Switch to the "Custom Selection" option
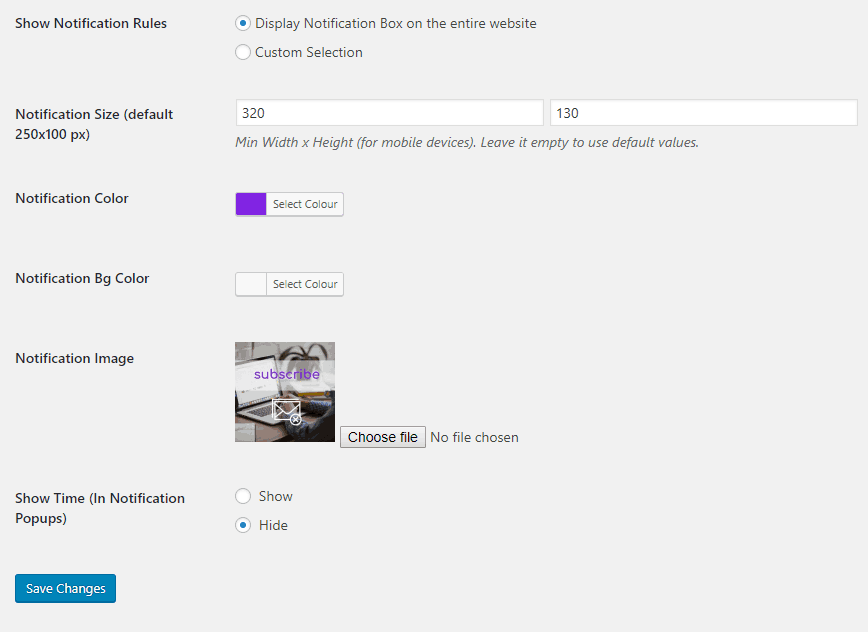 click(x=241, y=52)
